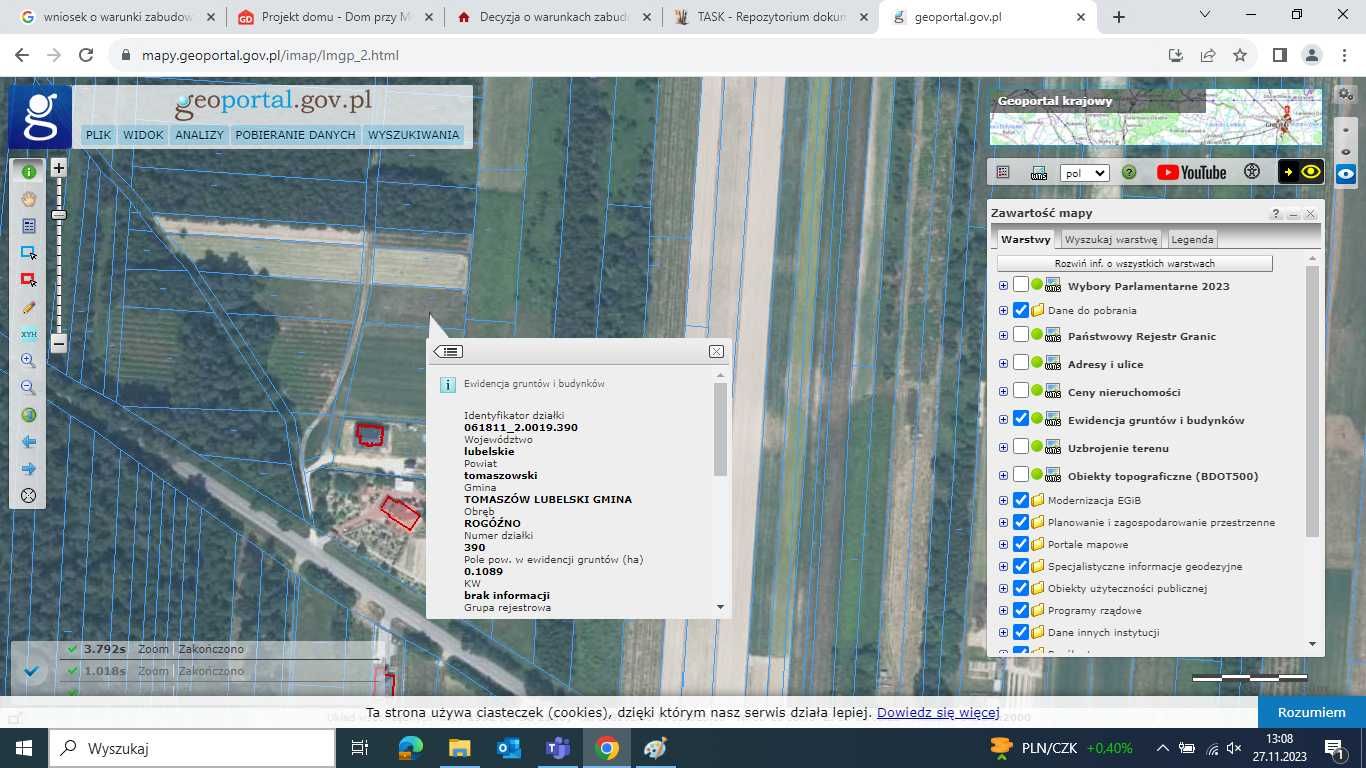The image size is (1366, 768).
Task: Click the blue eye visibility button
Action: [1346, 174]
